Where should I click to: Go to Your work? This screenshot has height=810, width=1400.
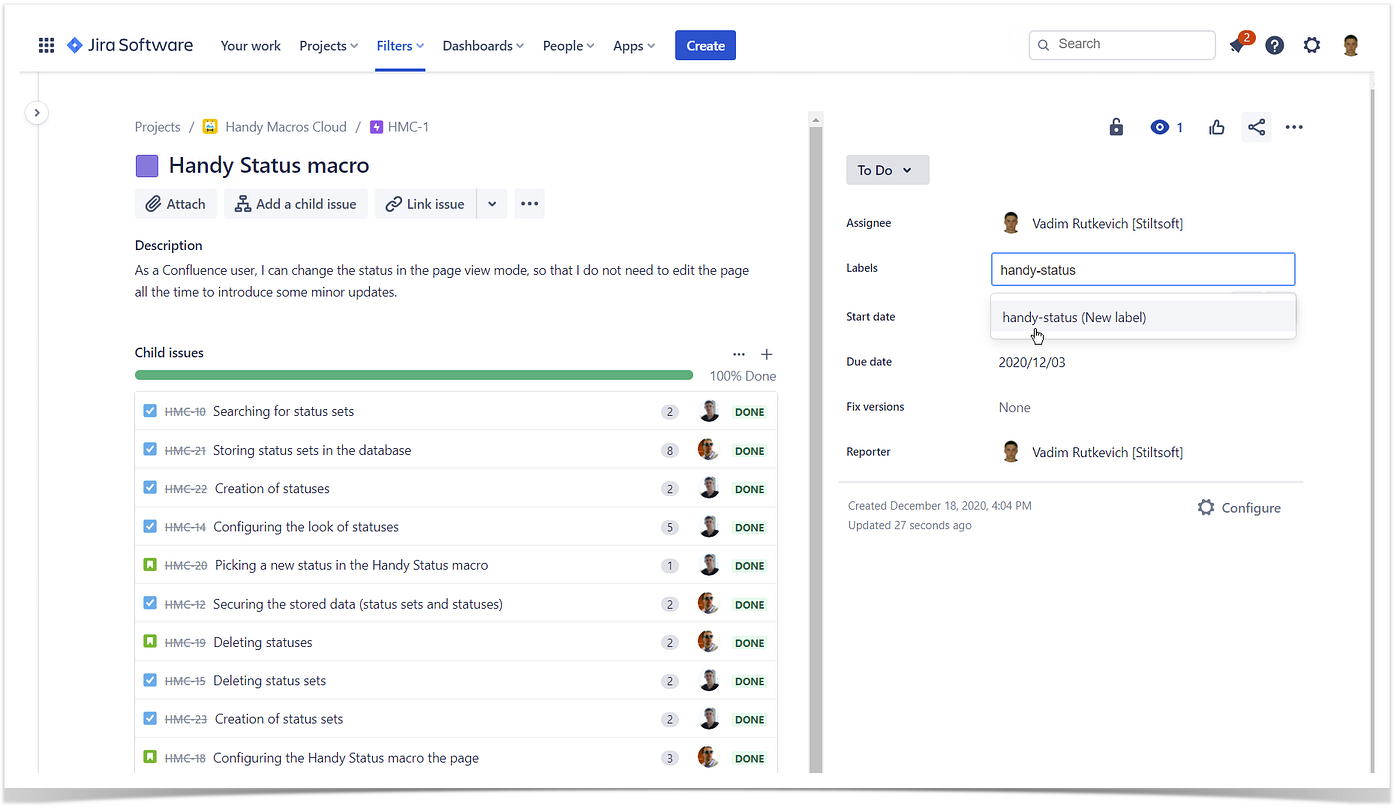pos(250,46)
